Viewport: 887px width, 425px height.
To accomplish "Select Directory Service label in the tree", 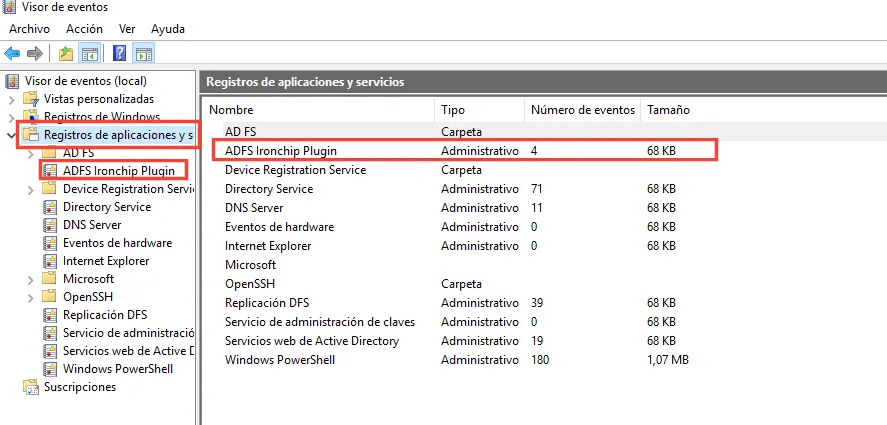I will click(107, 207).
